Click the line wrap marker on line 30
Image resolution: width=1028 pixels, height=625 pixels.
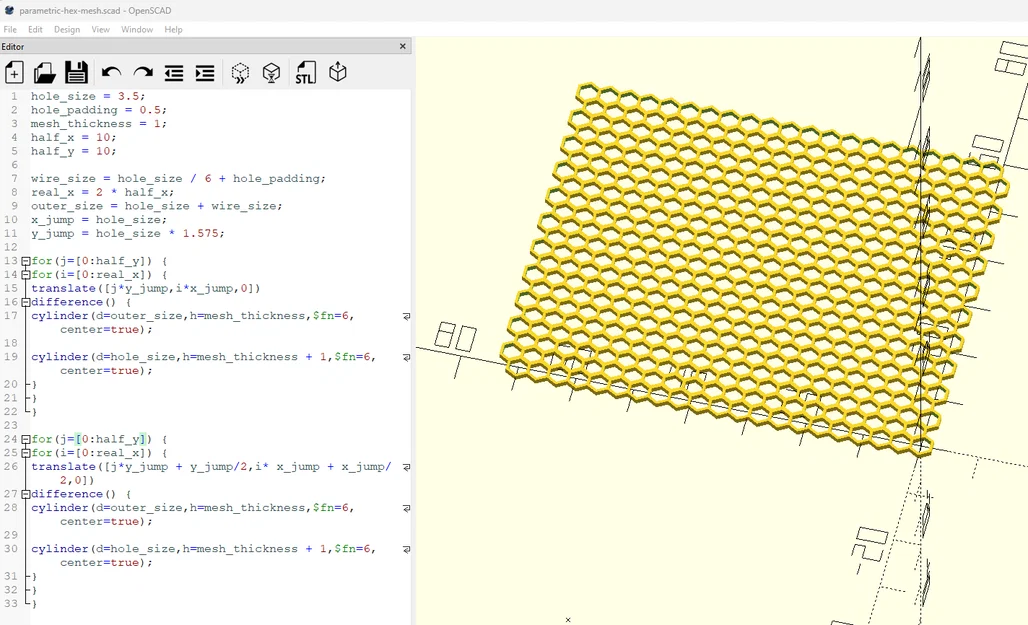pos(406,550)
